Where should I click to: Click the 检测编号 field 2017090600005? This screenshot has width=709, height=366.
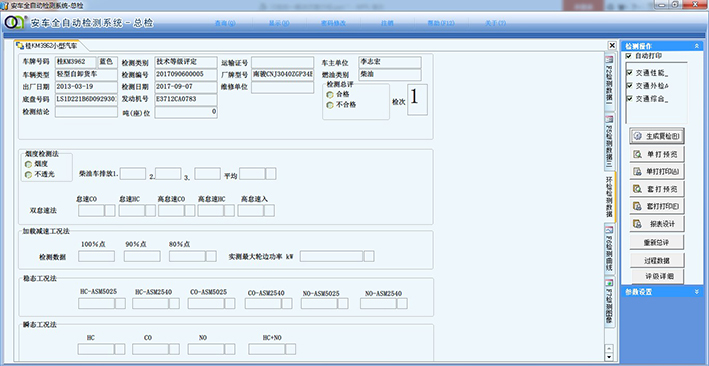click(x=186, y=75)
